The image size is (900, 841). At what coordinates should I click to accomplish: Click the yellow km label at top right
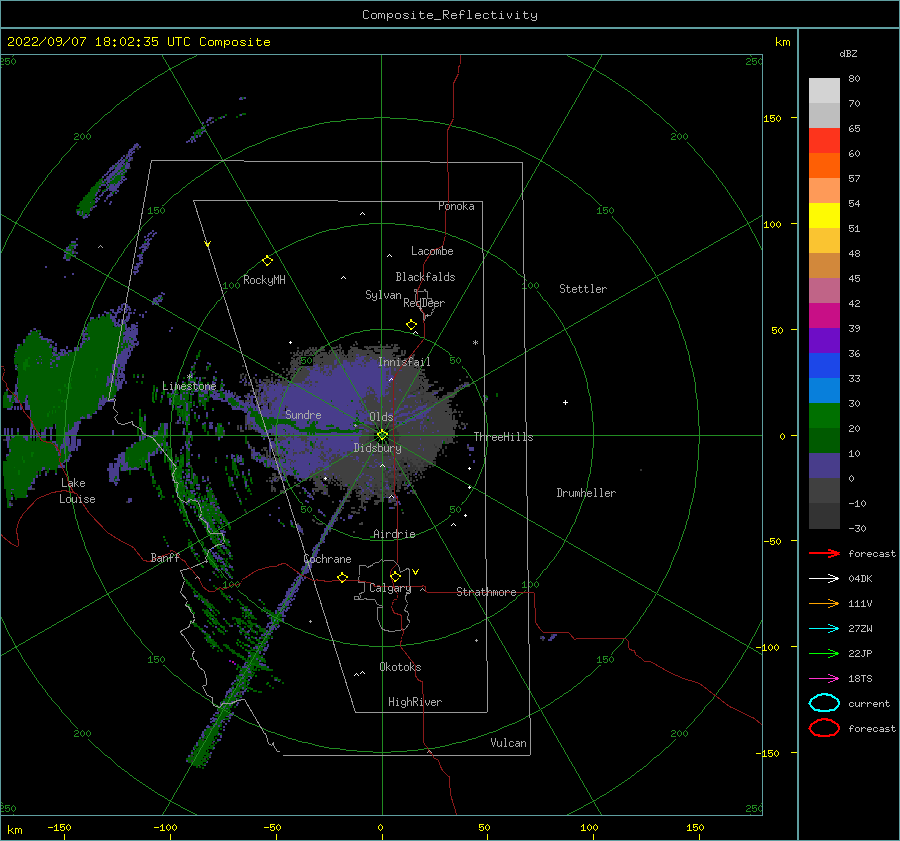(782, 42)
